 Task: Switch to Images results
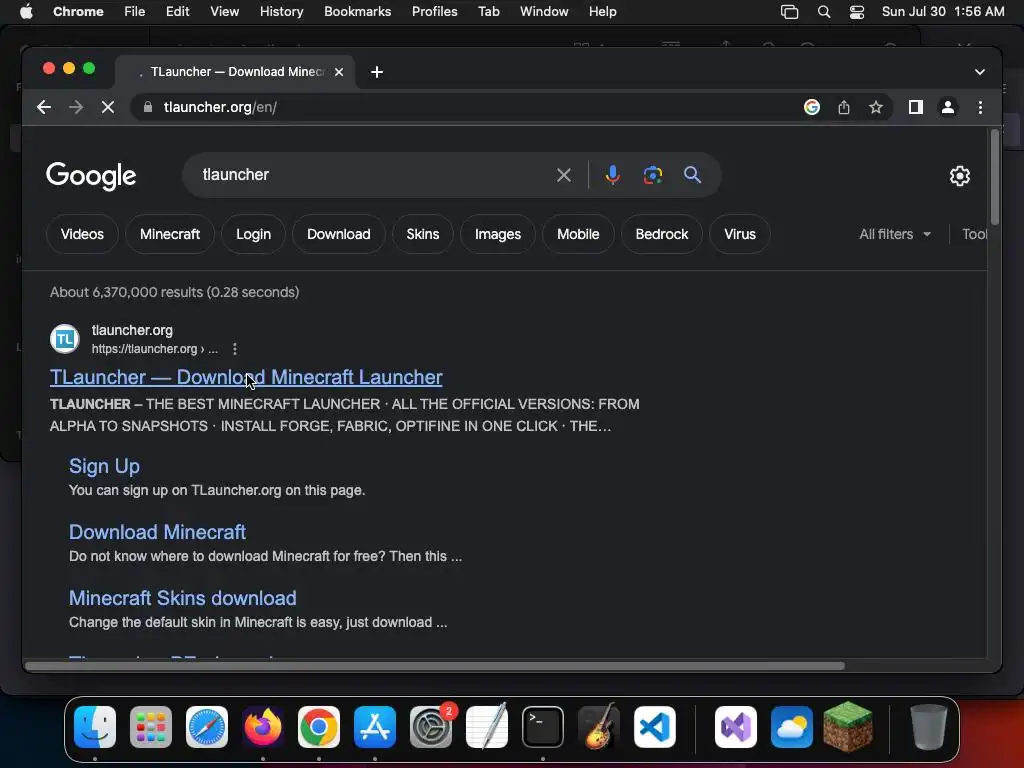tap(498, 234)
